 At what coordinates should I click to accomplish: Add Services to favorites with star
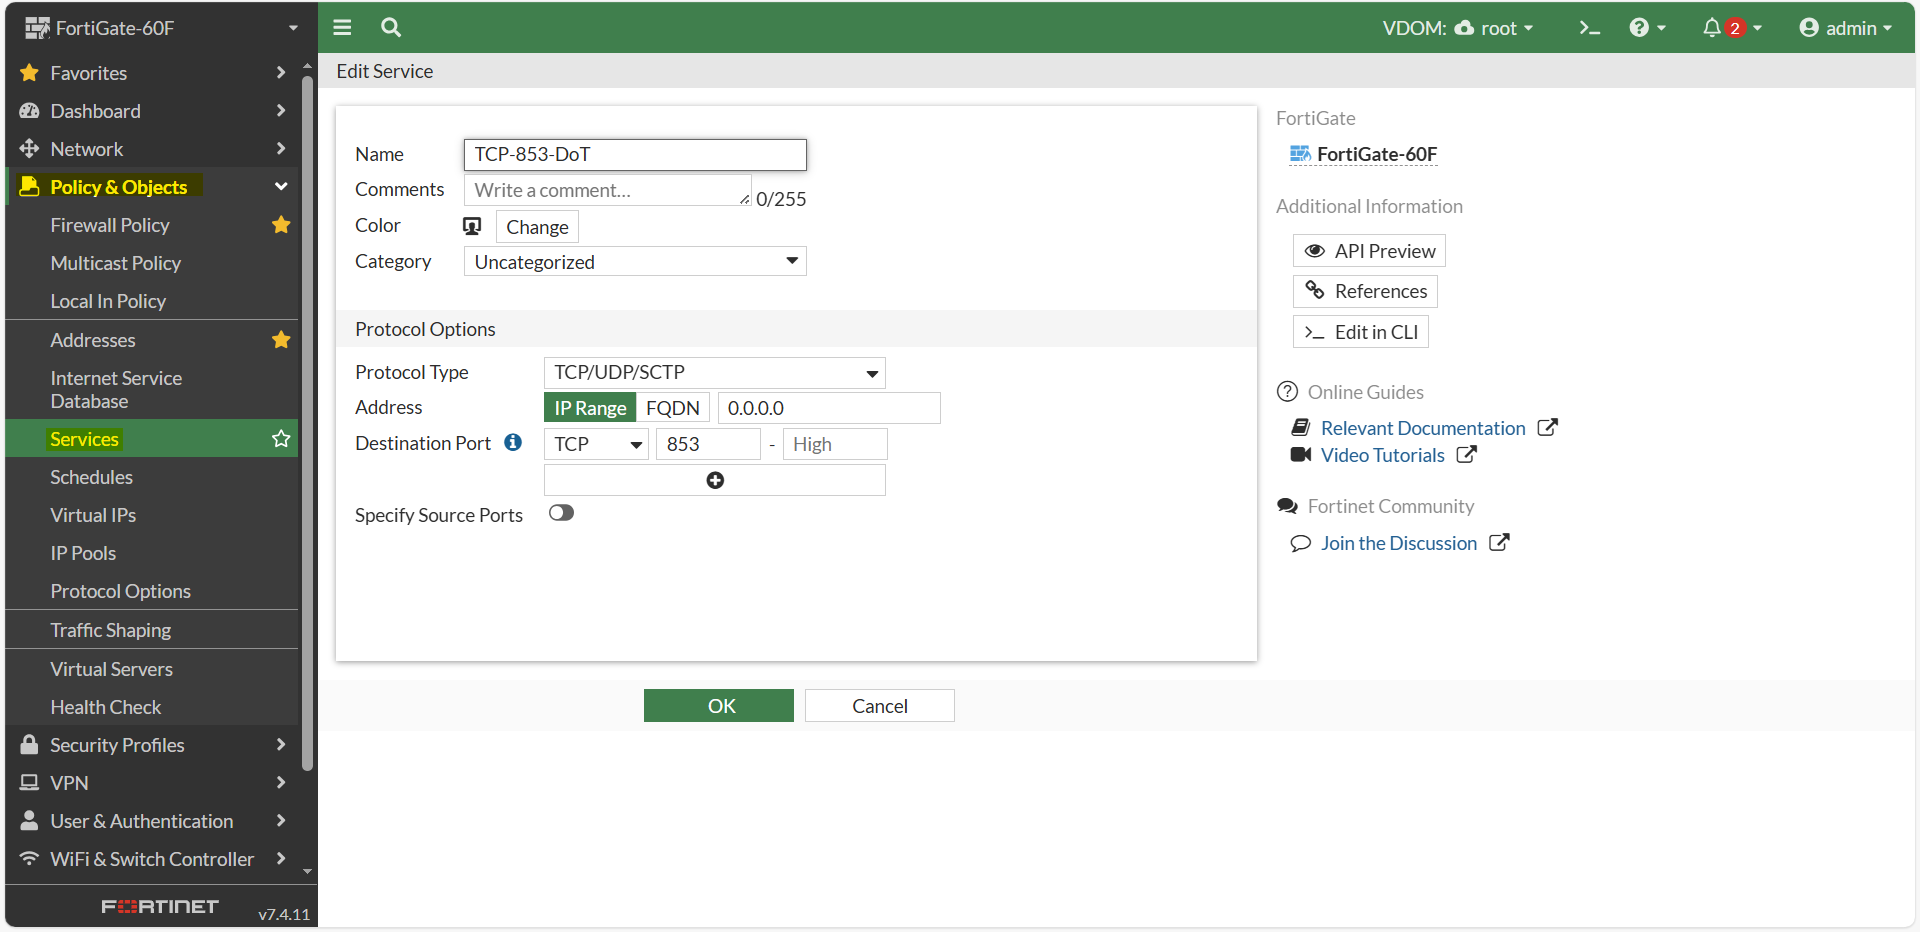point(281,439)
